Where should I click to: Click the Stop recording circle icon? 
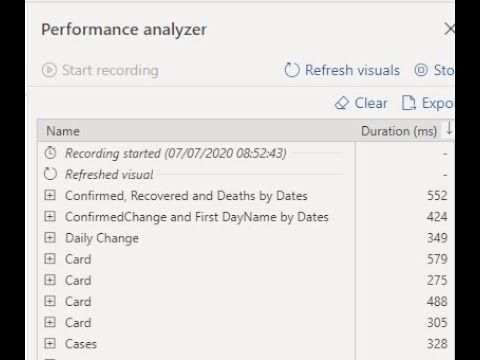tap(421, 70)
